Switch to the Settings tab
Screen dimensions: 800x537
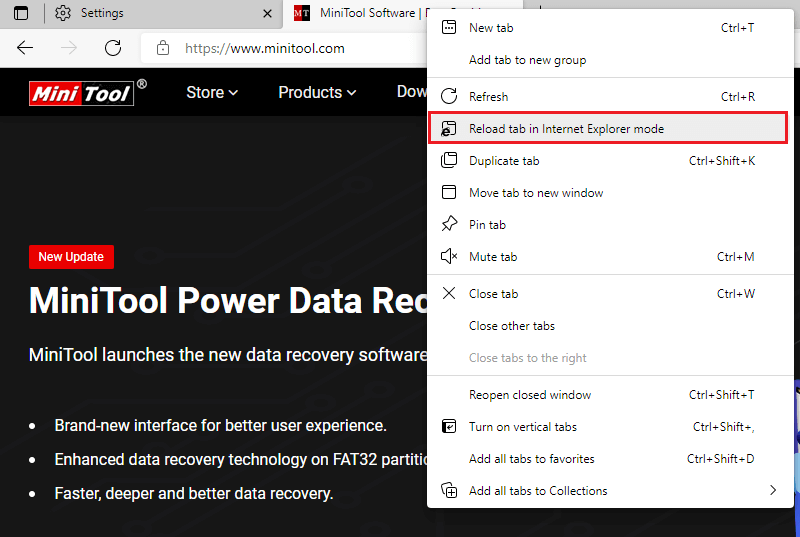[150, 14]
